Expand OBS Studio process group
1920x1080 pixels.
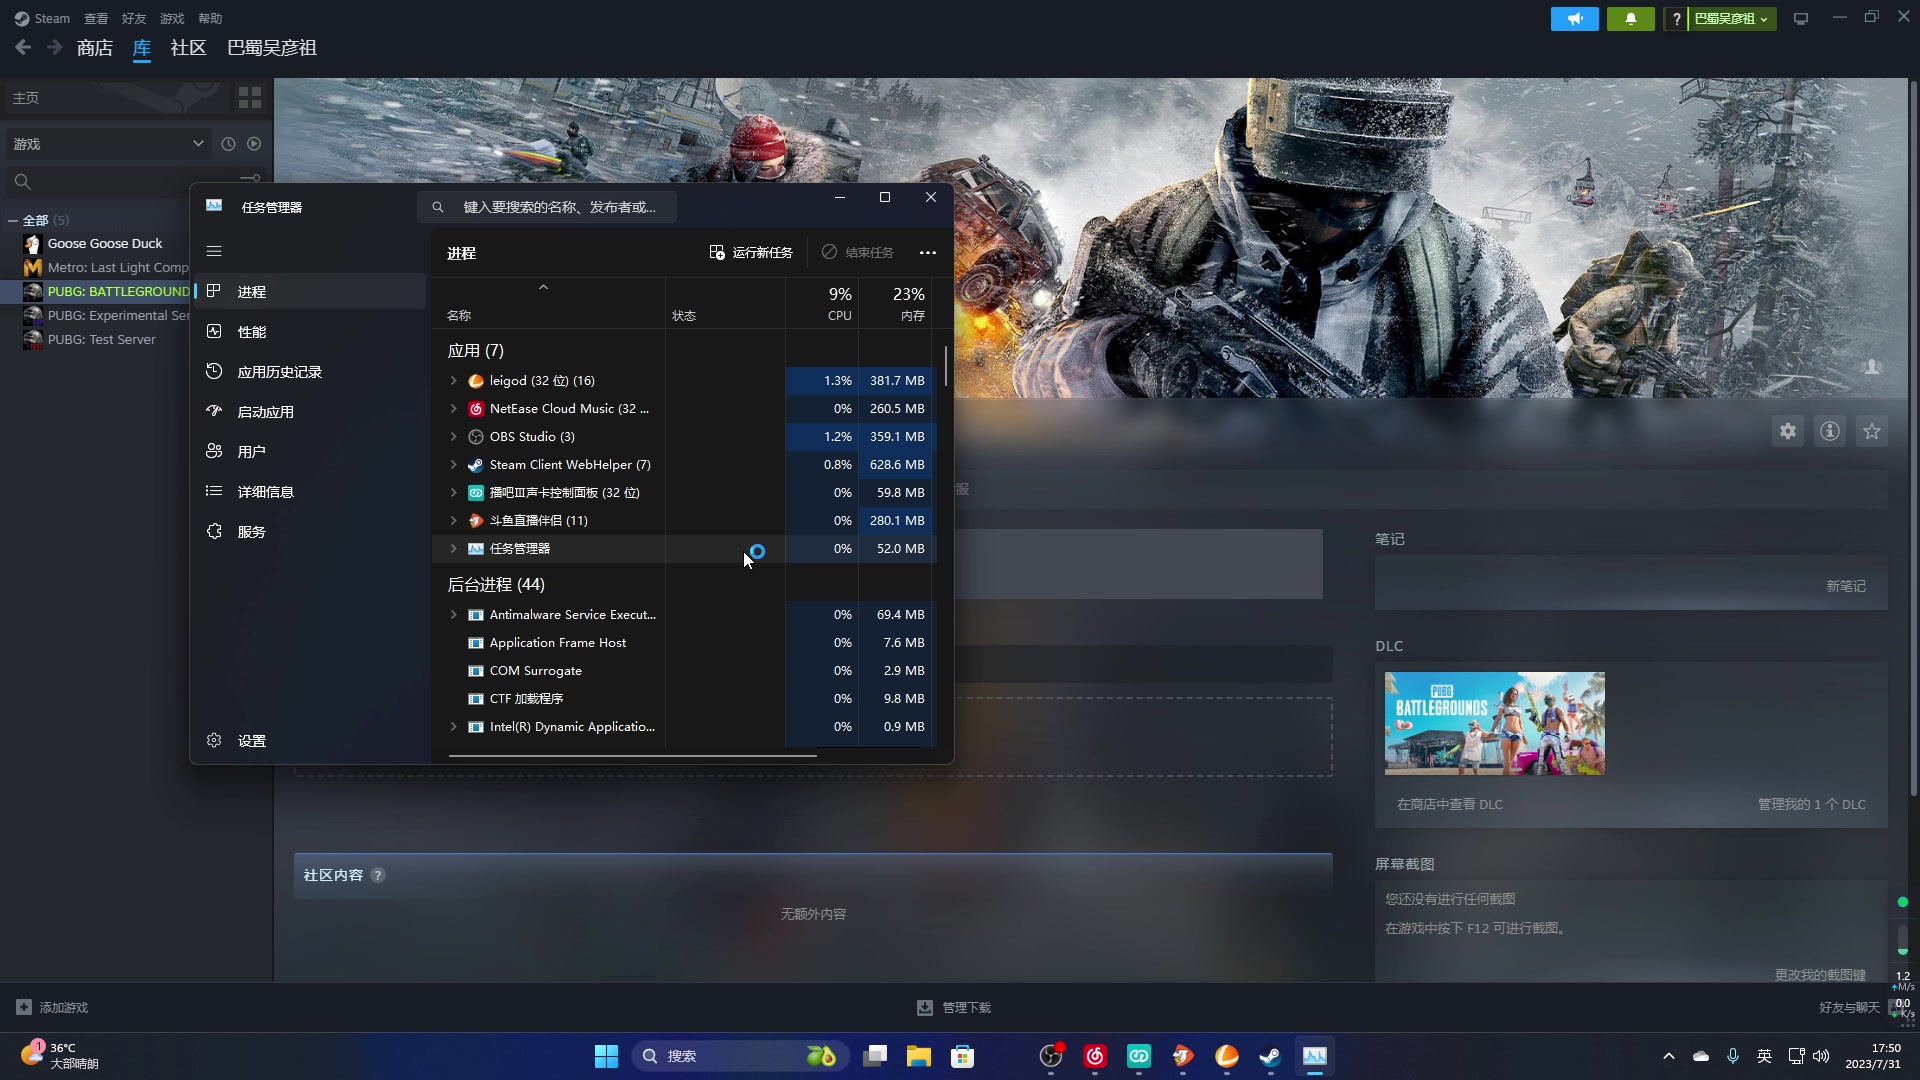tap(453, 437)
